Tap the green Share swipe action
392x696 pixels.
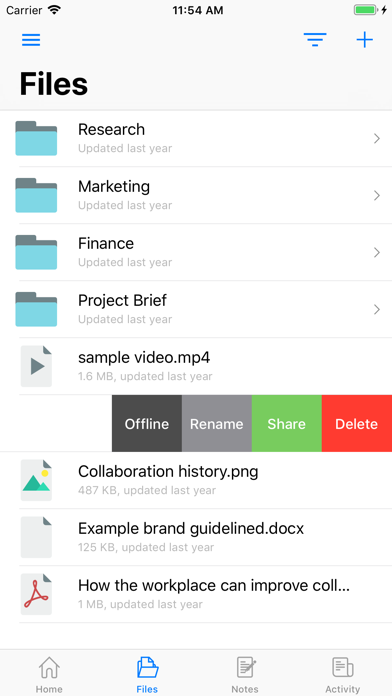[x=287, y=423]
